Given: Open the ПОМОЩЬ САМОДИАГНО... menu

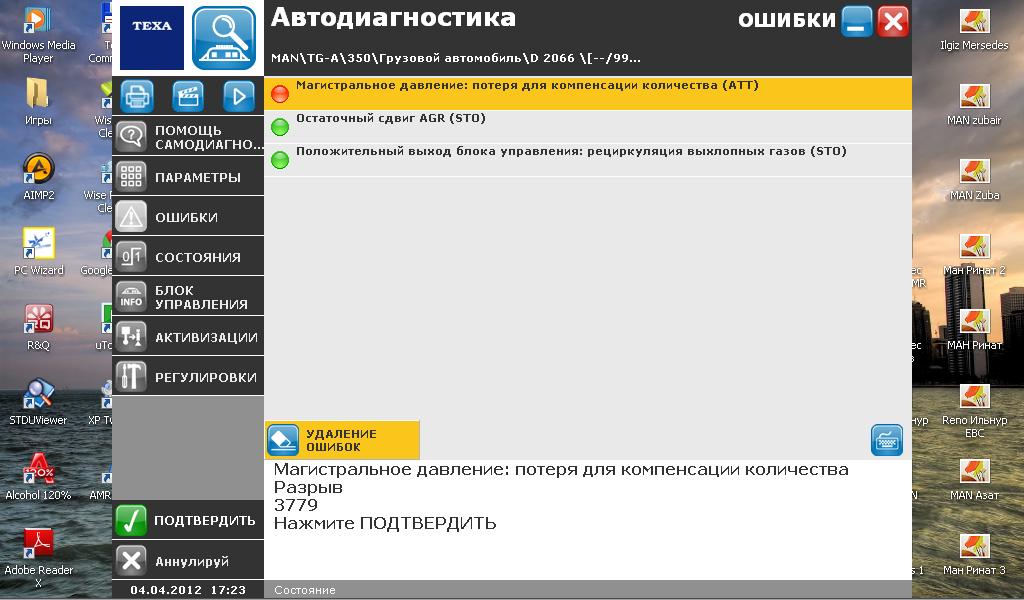Looking at the screenshot, I should pyautogui.click(x=188, y=136).
